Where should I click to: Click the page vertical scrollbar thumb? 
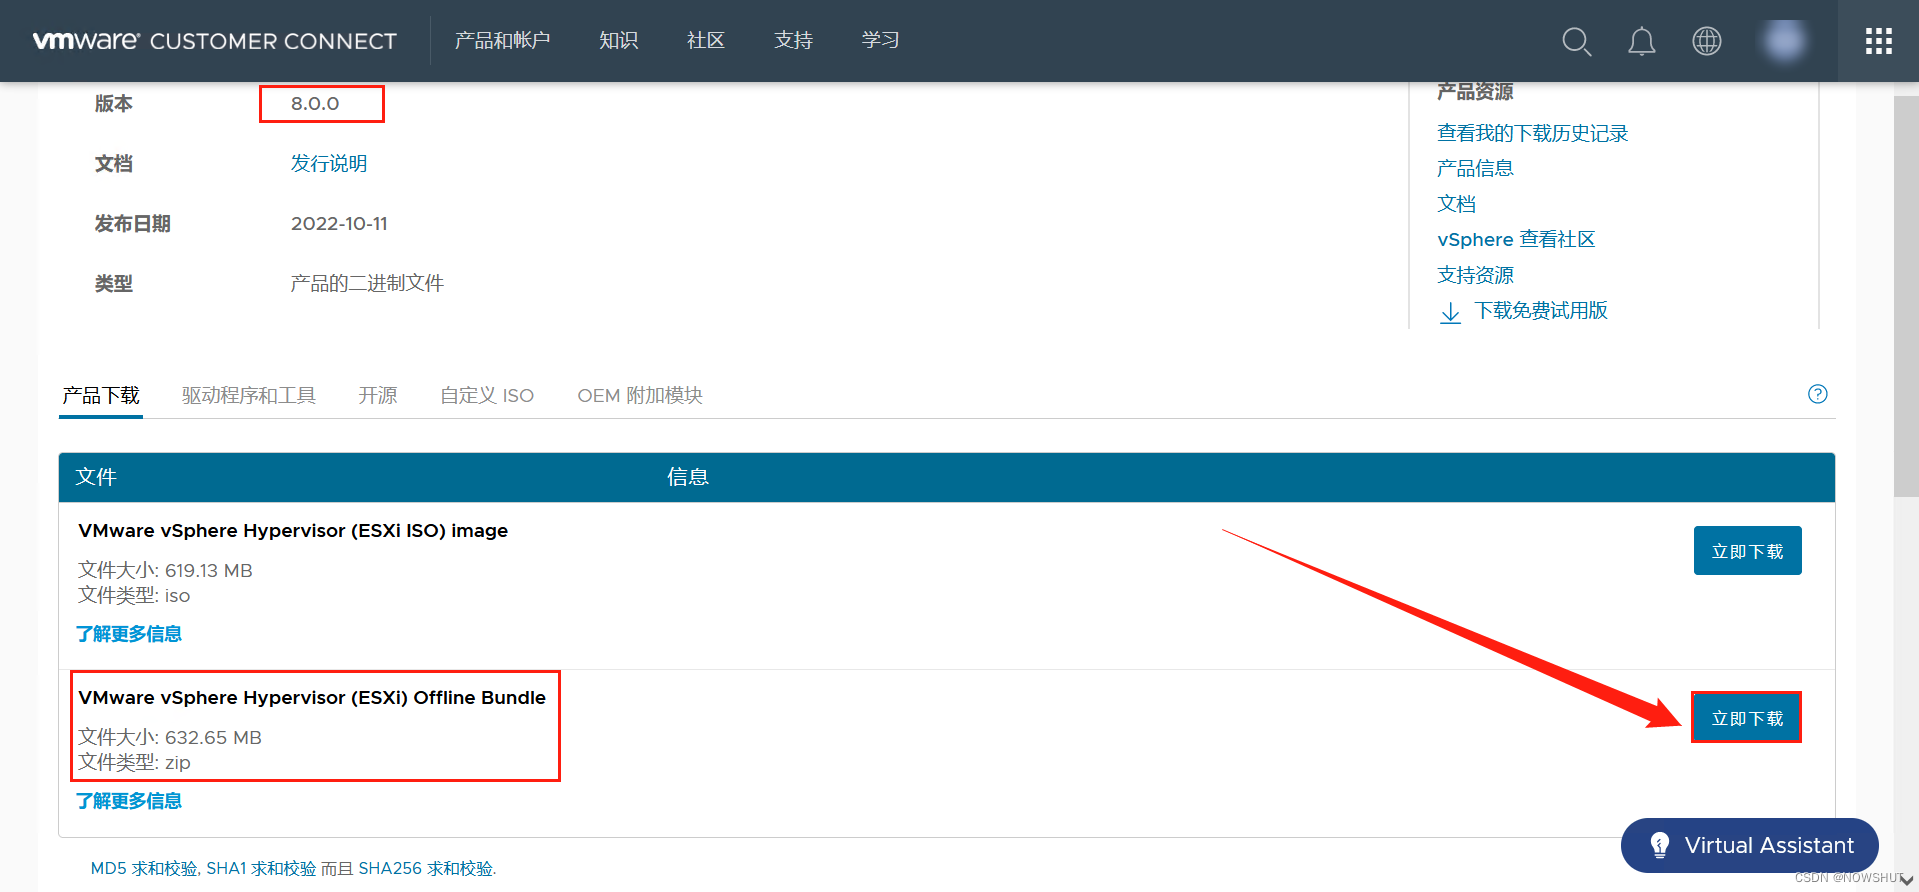1906,296
